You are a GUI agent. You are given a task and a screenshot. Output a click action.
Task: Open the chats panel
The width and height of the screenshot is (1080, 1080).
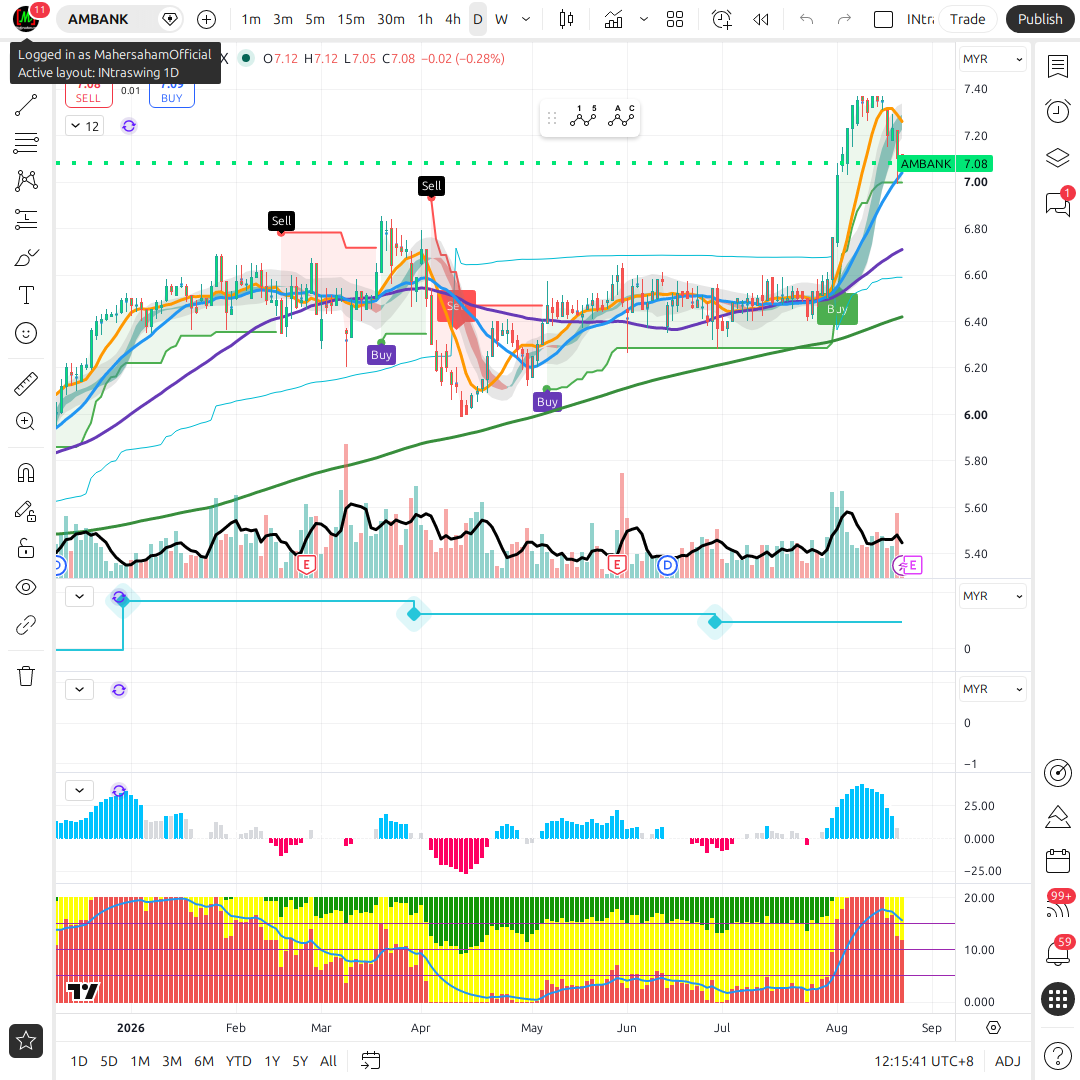coord(1058,203)
